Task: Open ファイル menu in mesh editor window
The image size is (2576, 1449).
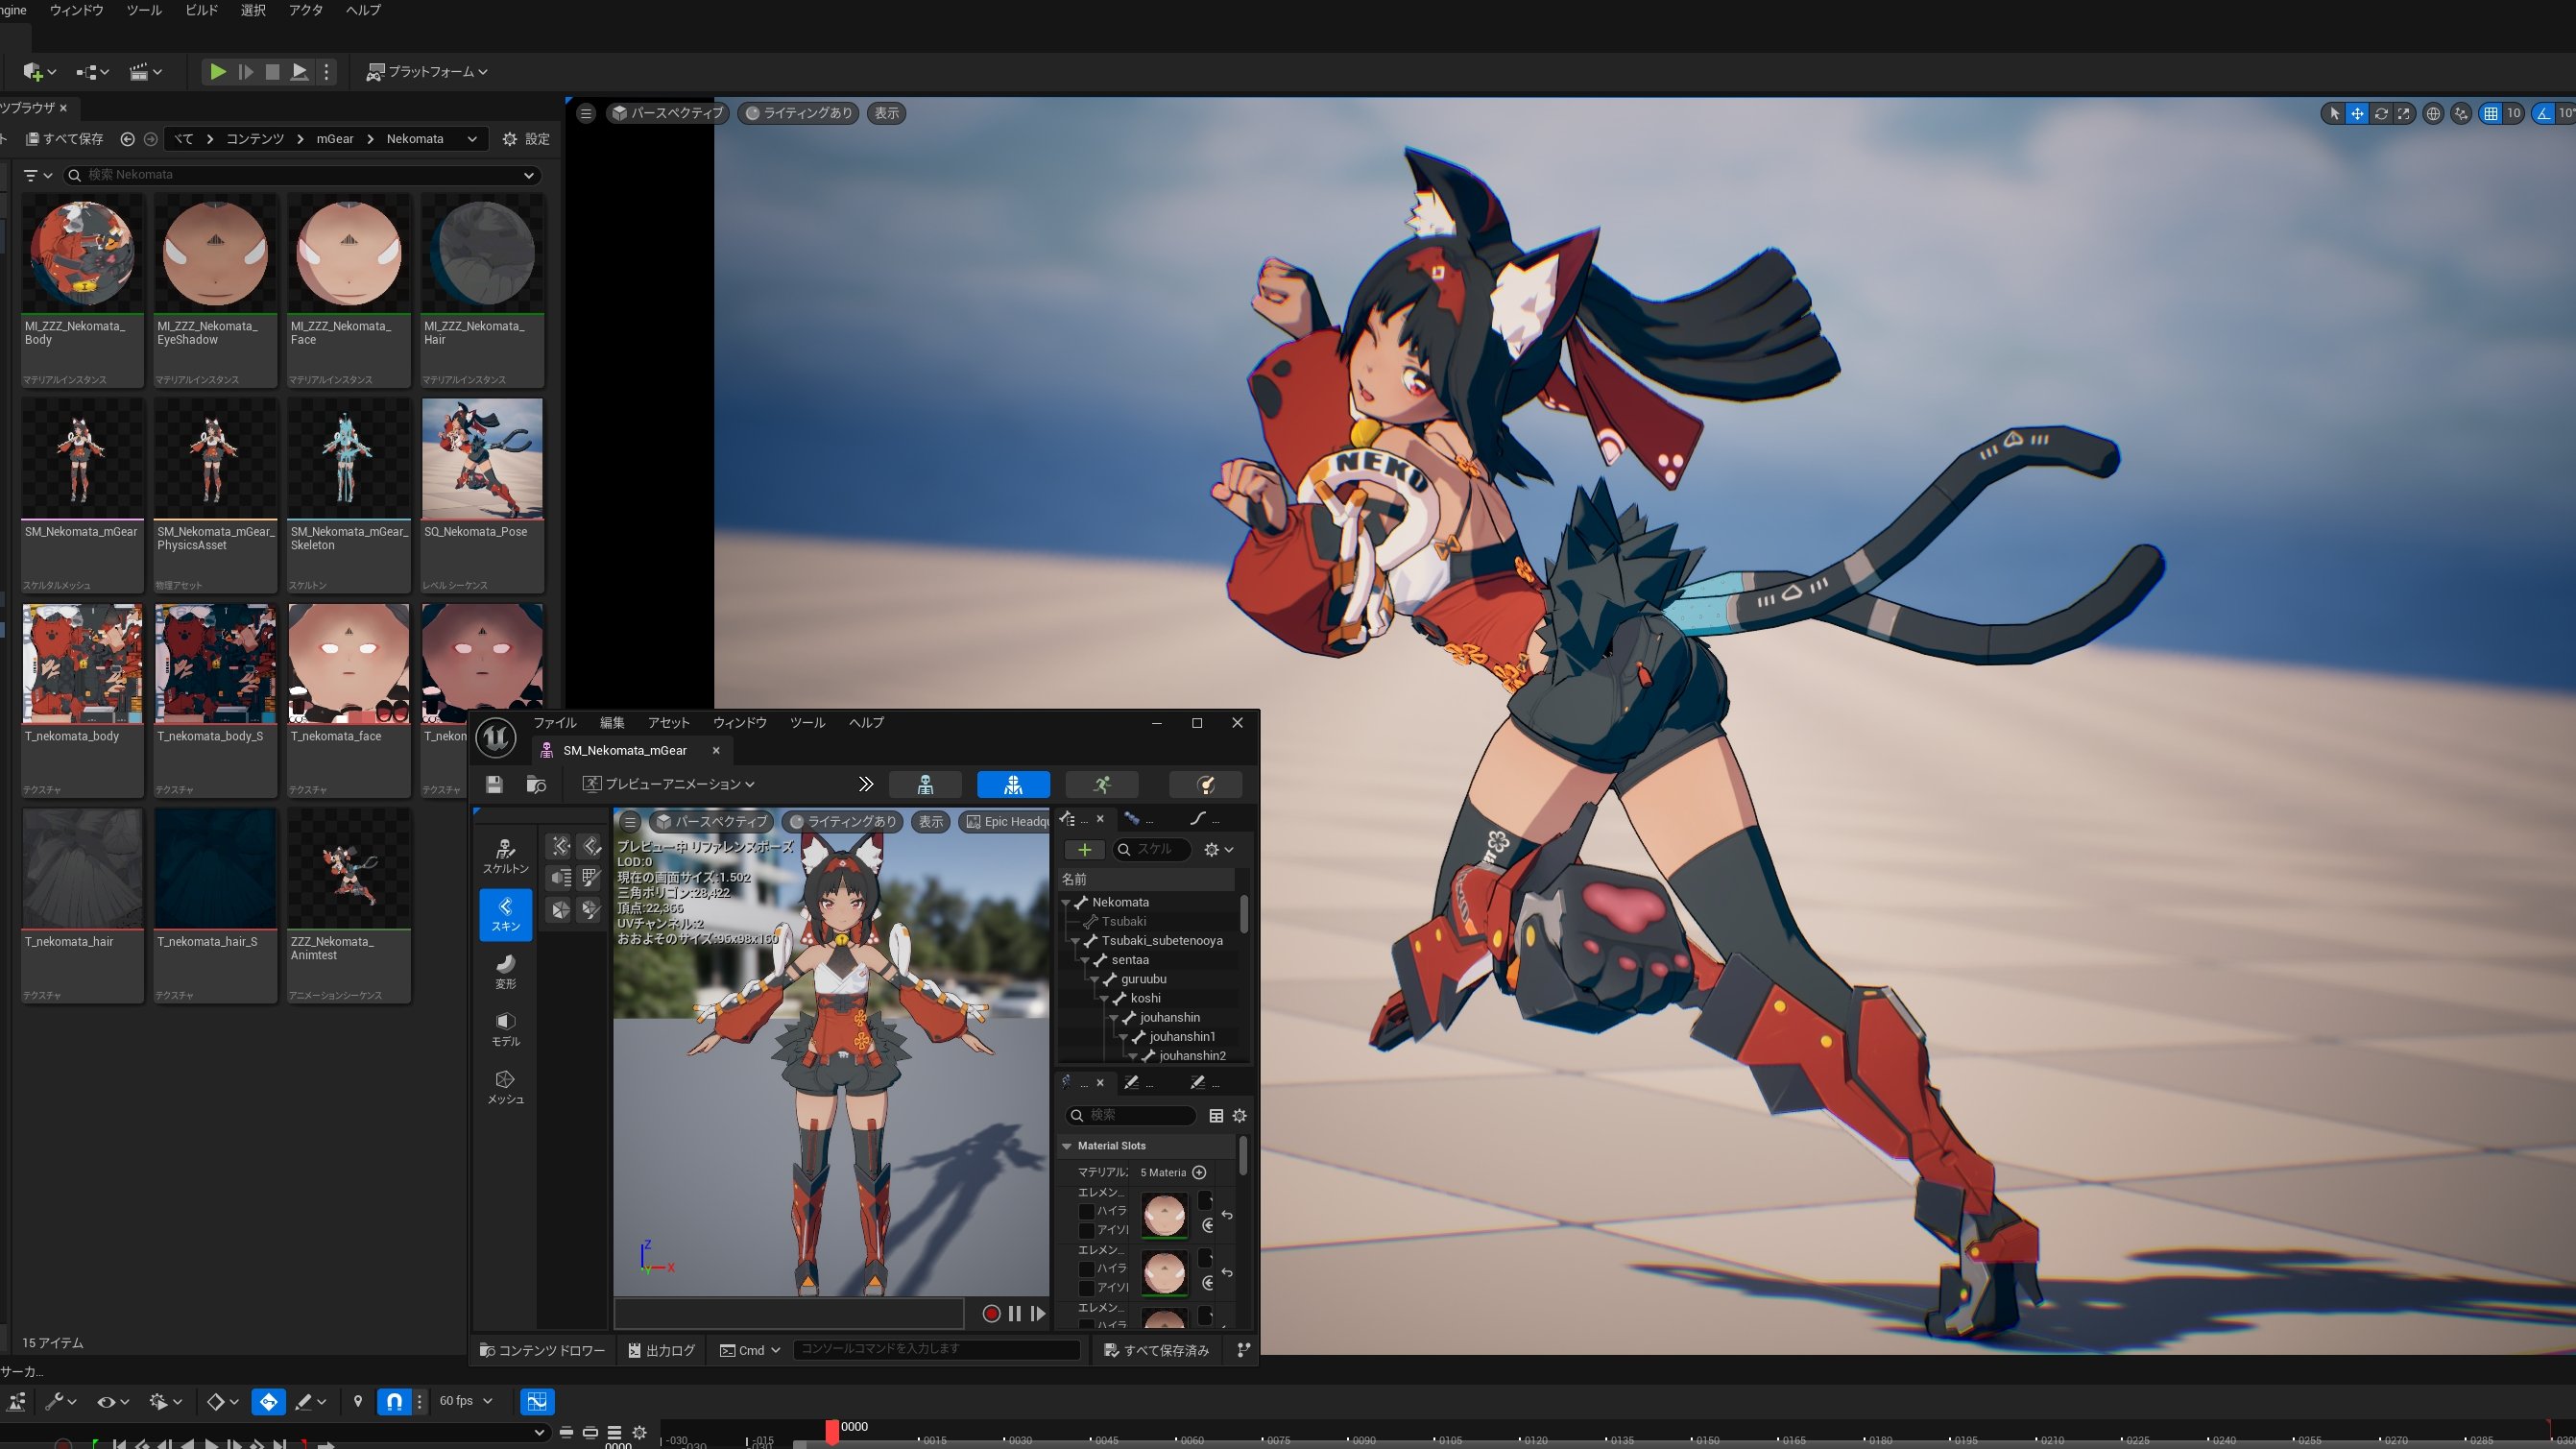Action: pyautogui.click(x=554, y=723)
